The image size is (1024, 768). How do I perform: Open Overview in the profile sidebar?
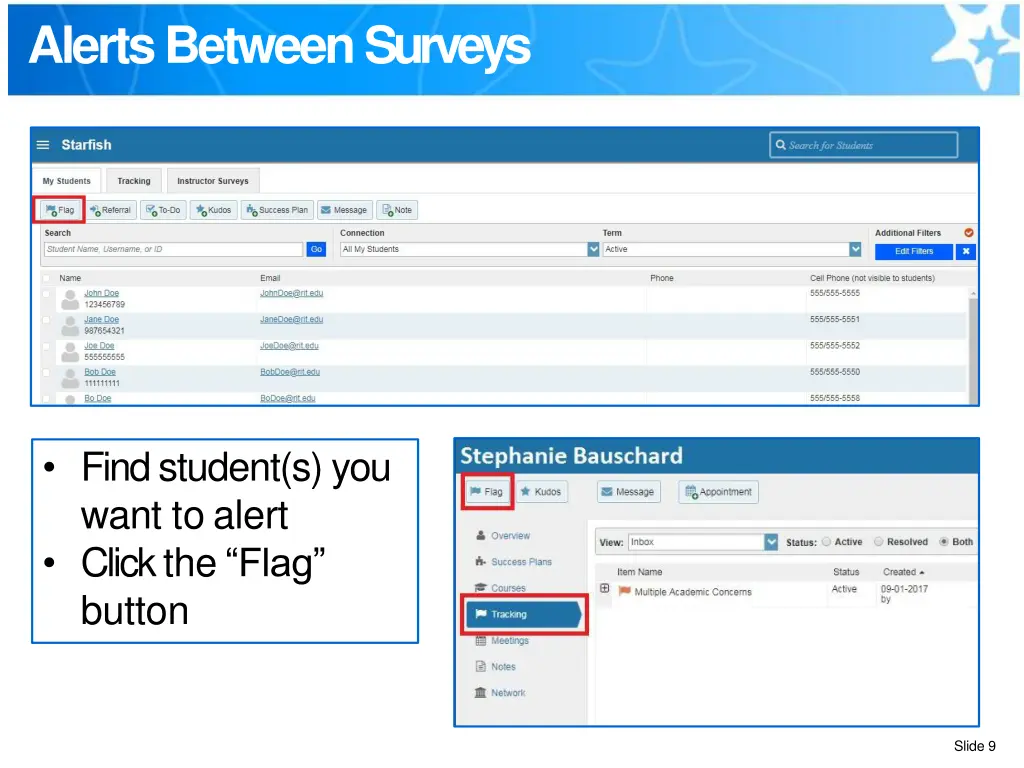[x=503, y=536]
